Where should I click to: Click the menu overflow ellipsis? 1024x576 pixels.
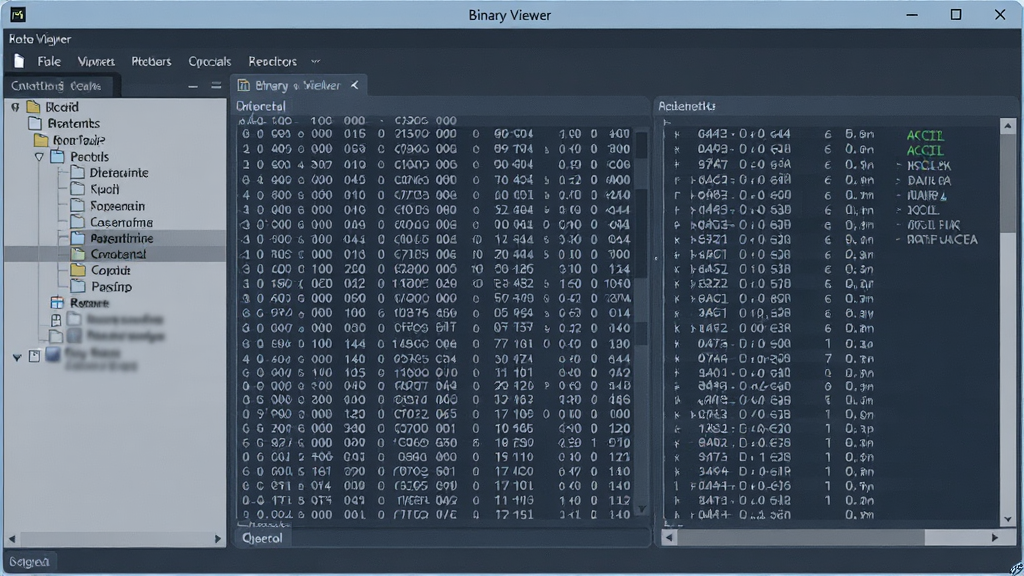pyautogui.click(x=315, y=61)
